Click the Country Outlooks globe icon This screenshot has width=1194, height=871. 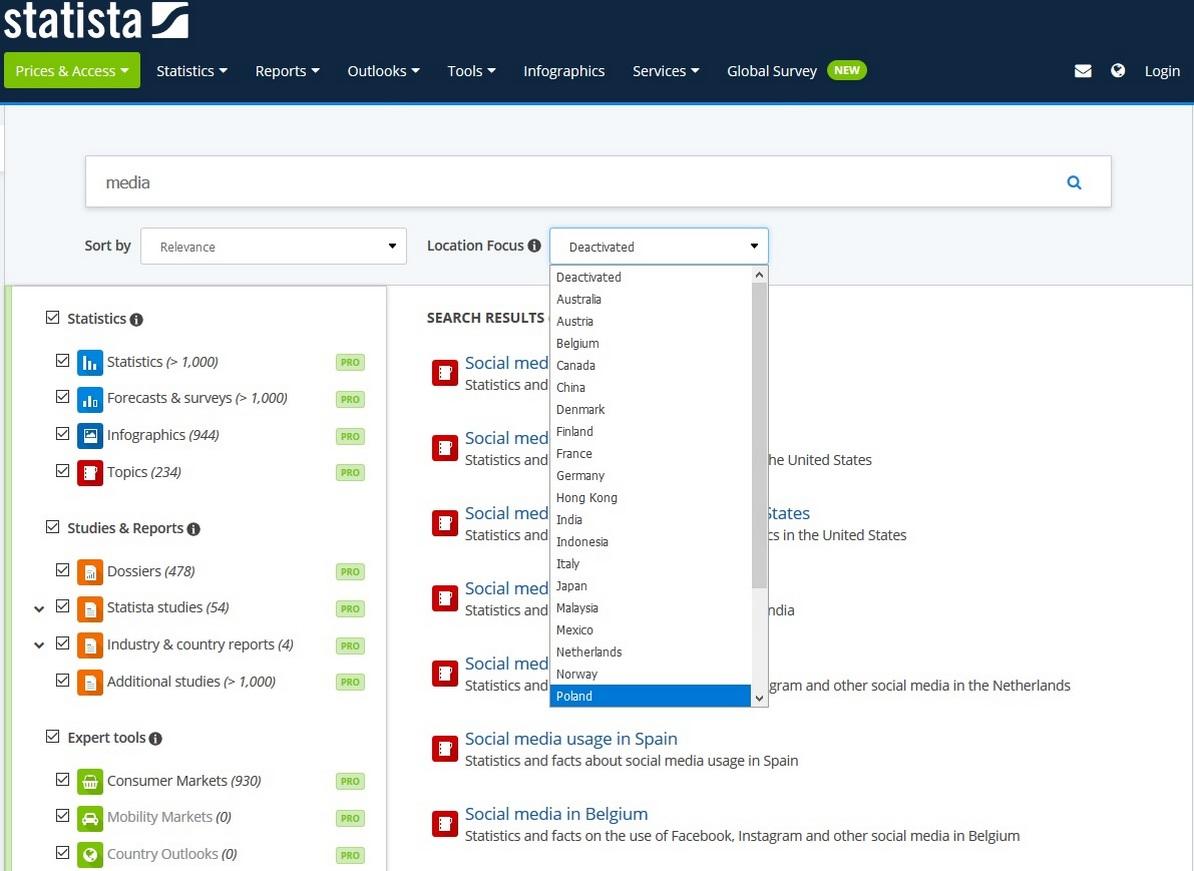90,854
